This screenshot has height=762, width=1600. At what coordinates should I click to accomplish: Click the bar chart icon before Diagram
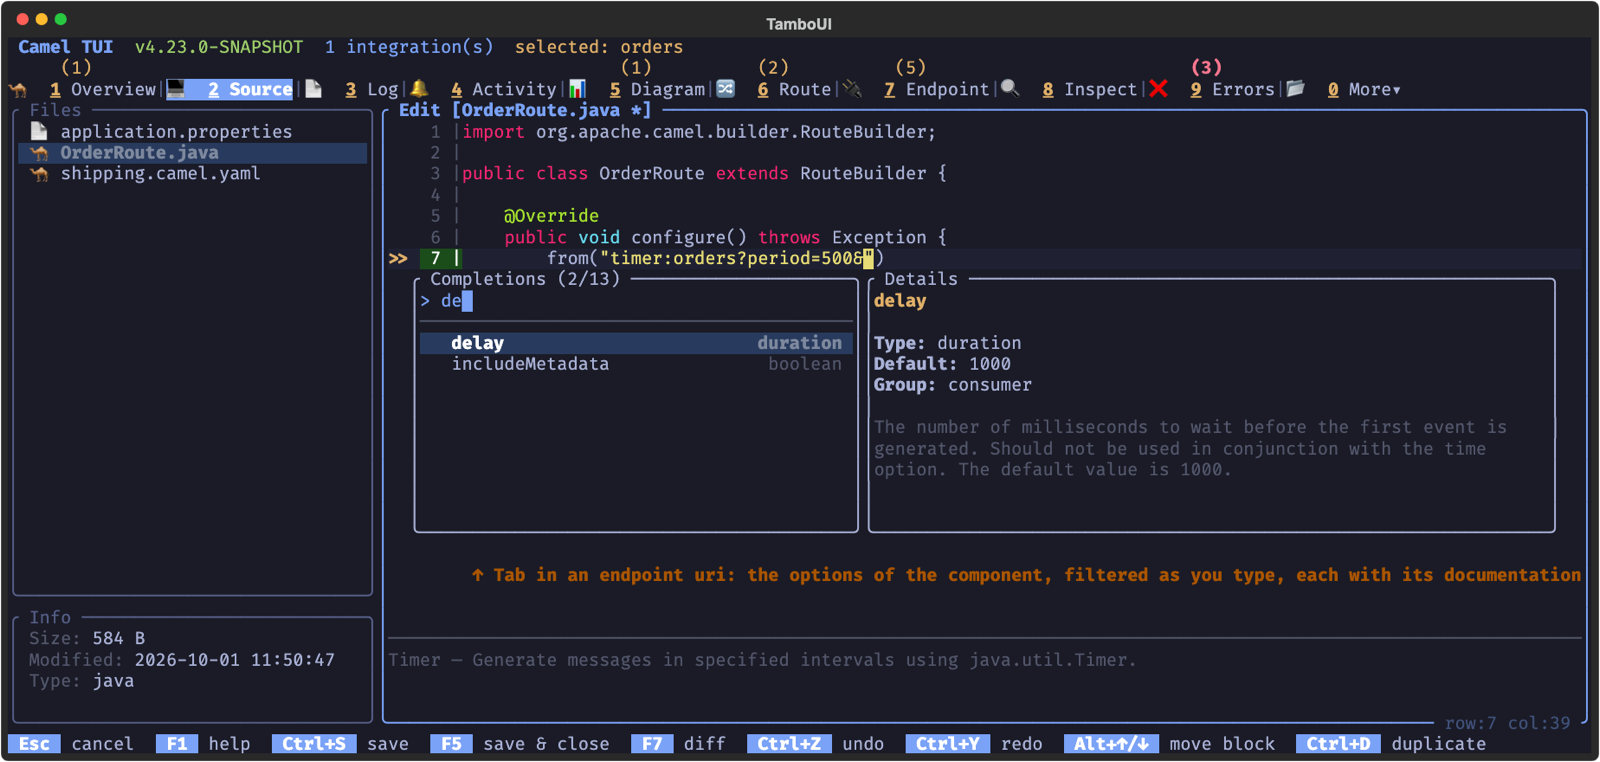[577, 89]
